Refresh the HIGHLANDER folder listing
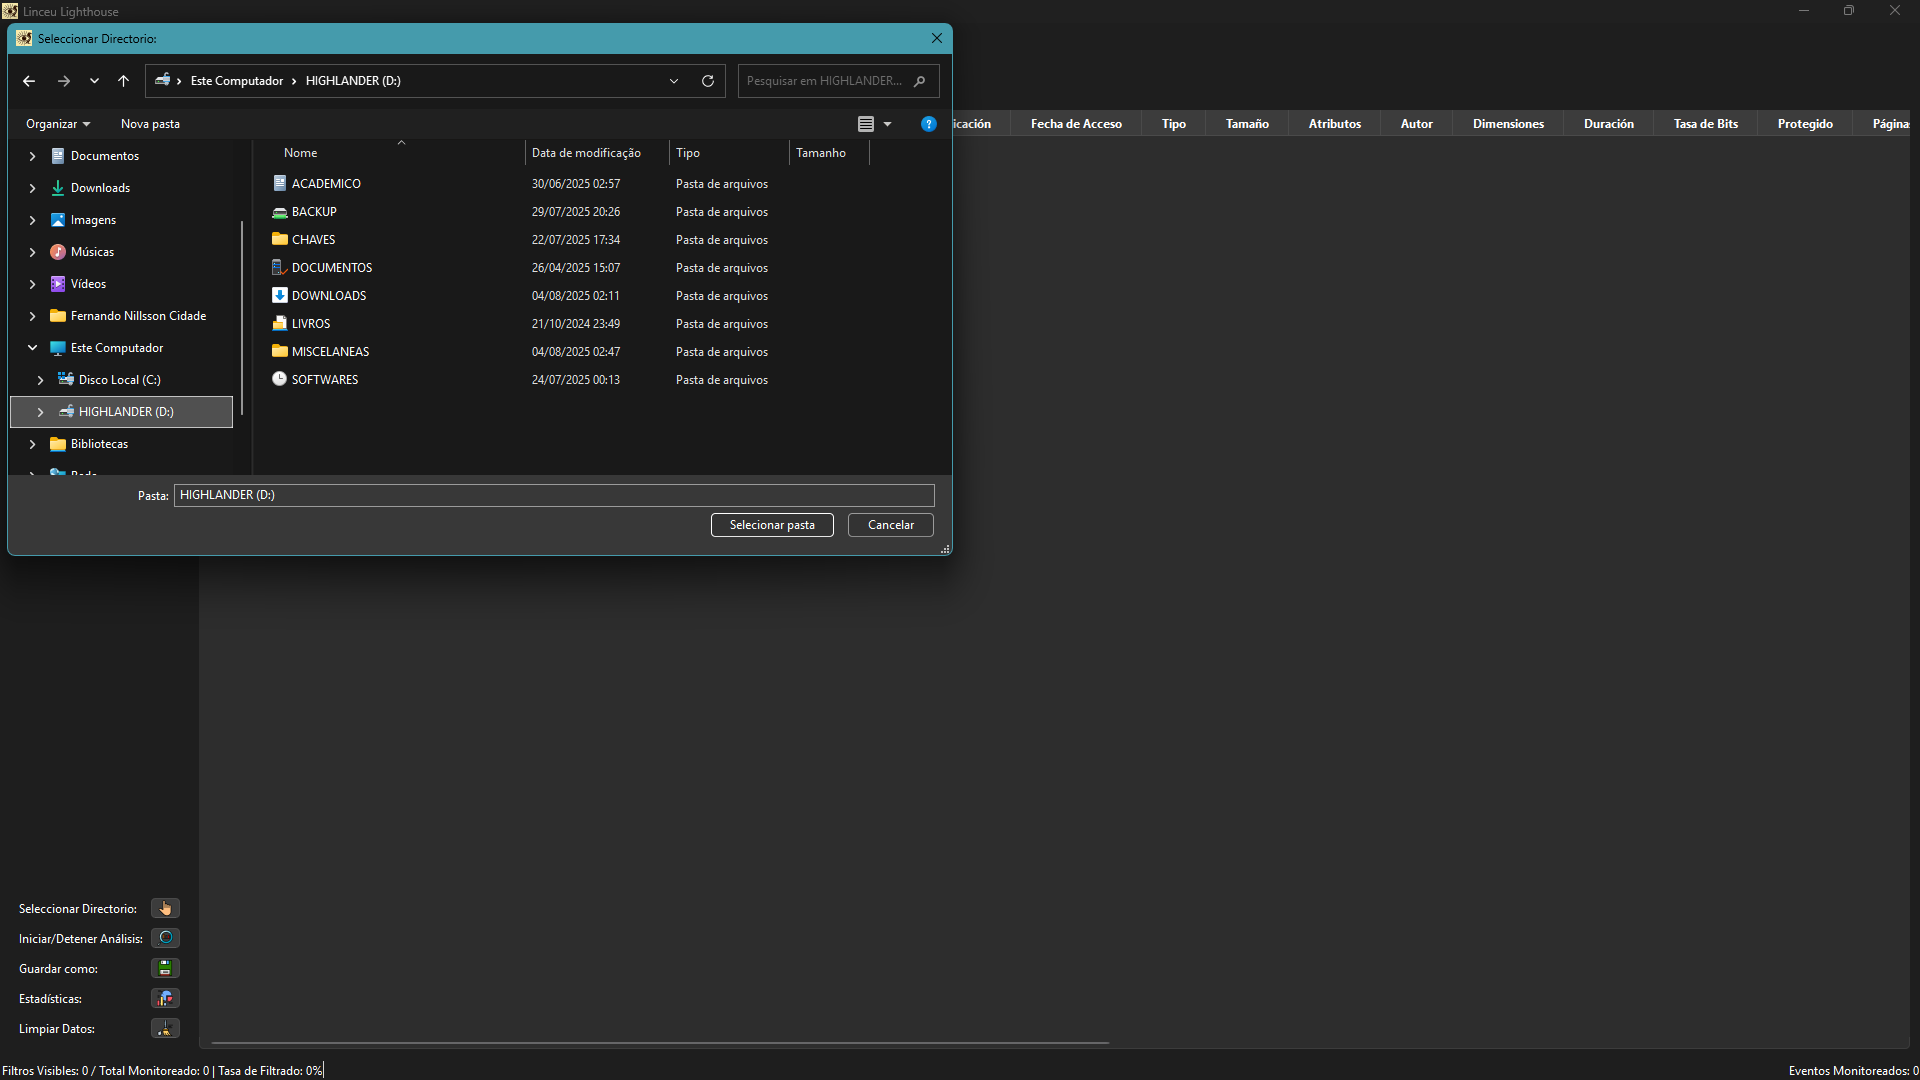1920x1080 pixels. click(708, 81)
